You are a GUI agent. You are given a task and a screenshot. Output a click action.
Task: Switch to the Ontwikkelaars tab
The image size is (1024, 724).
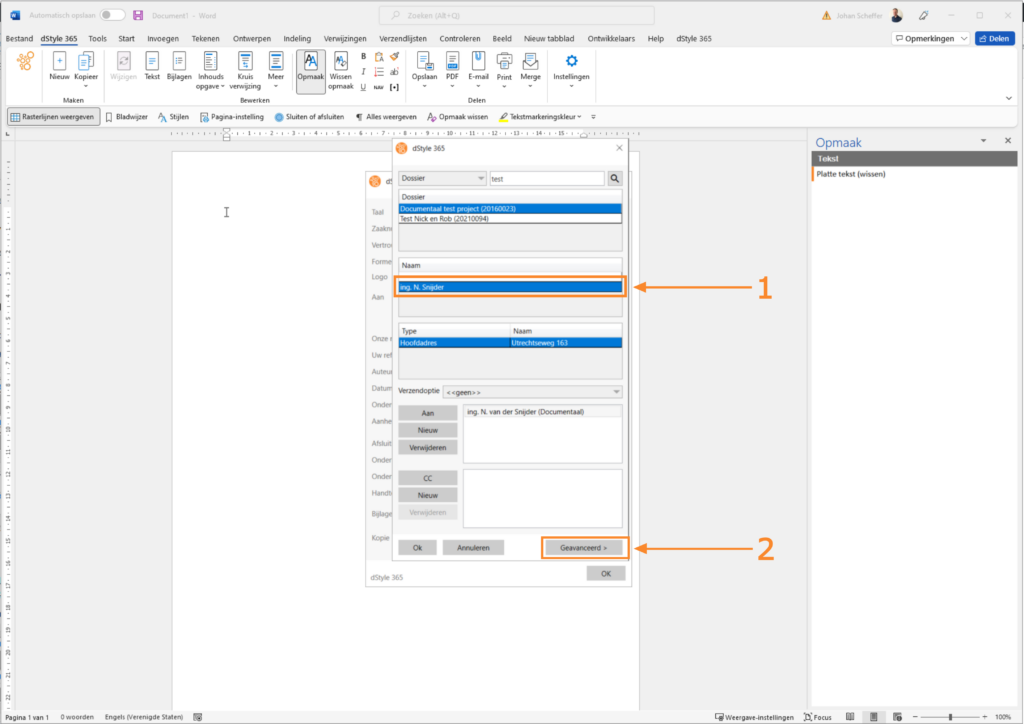tap(611, 39)
